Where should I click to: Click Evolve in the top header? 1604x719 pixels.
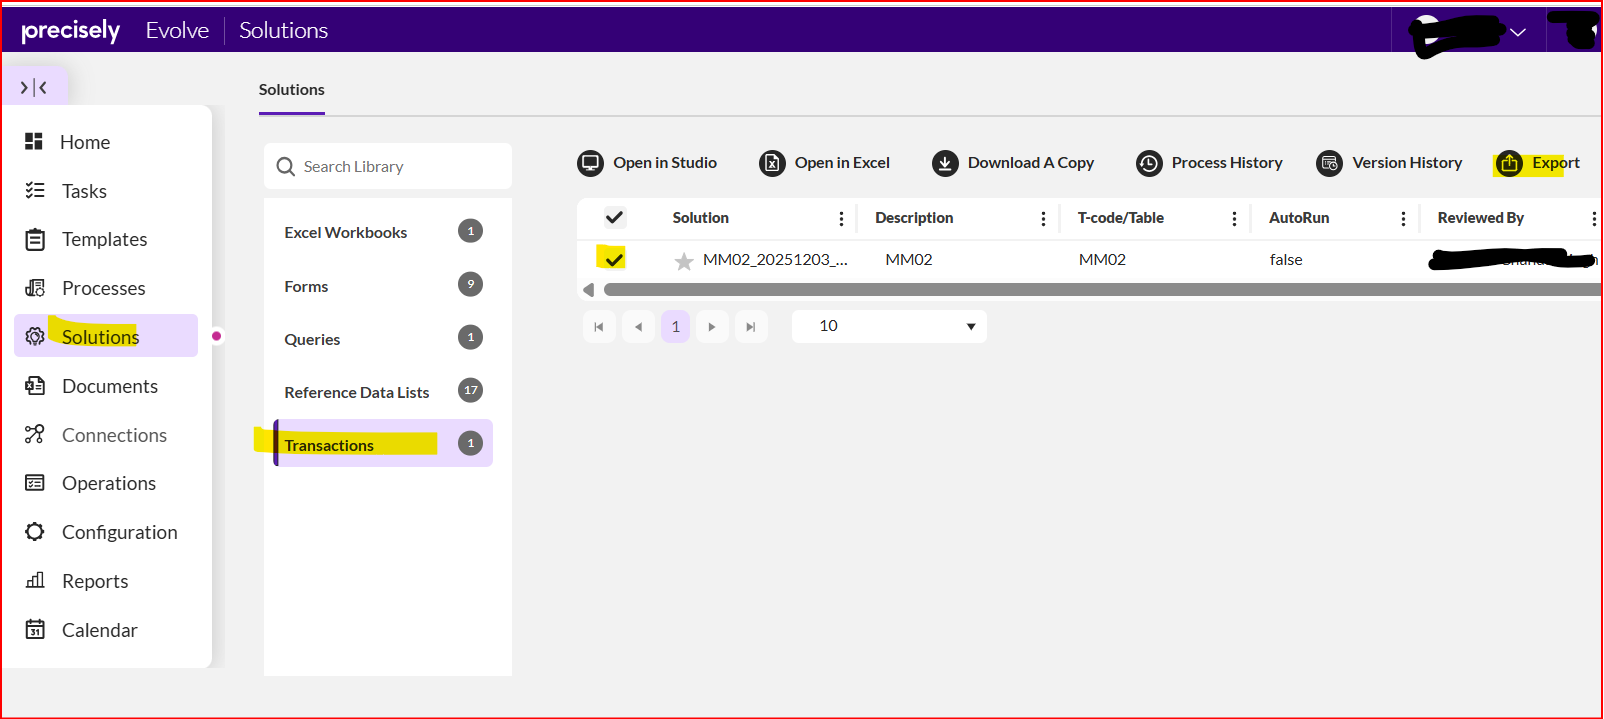(177, 31)
